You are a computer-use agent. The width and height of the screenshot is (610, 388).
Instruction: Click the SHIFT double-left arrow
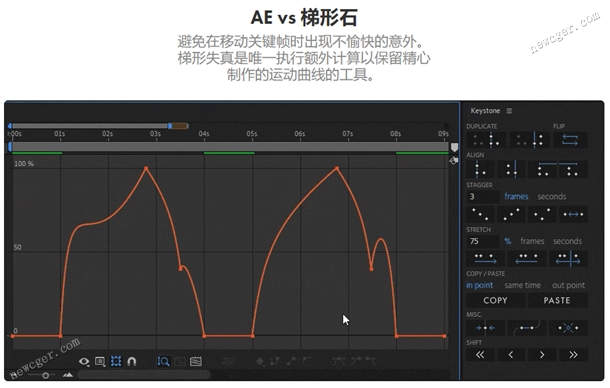click(x=480, y=355)
